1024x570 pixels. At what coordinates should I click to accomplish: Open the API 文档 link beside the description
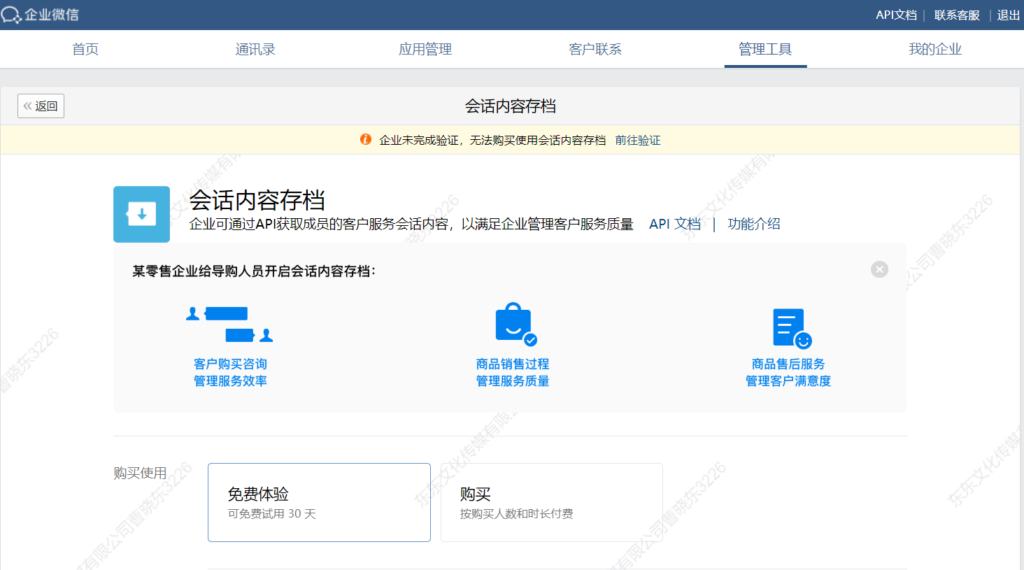point(675,224)
